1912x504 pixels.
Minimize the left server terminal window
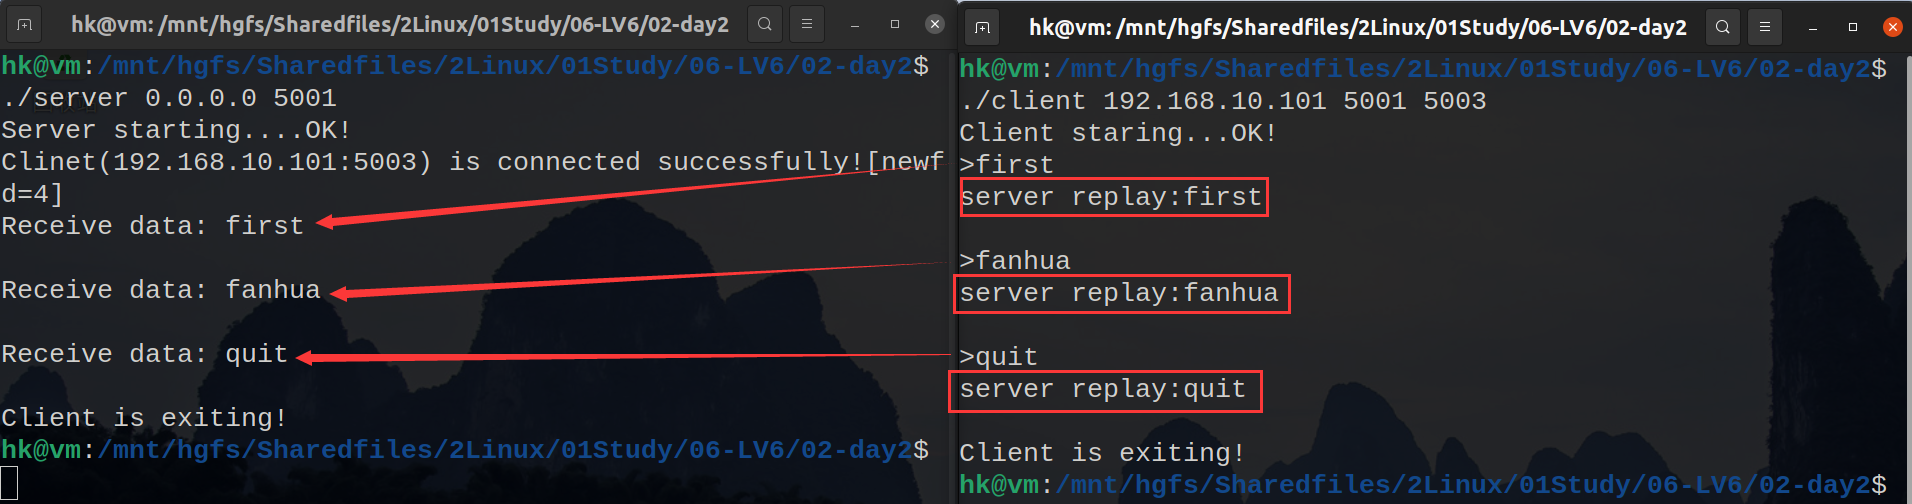pyautogui.click(x=855, y=25)
